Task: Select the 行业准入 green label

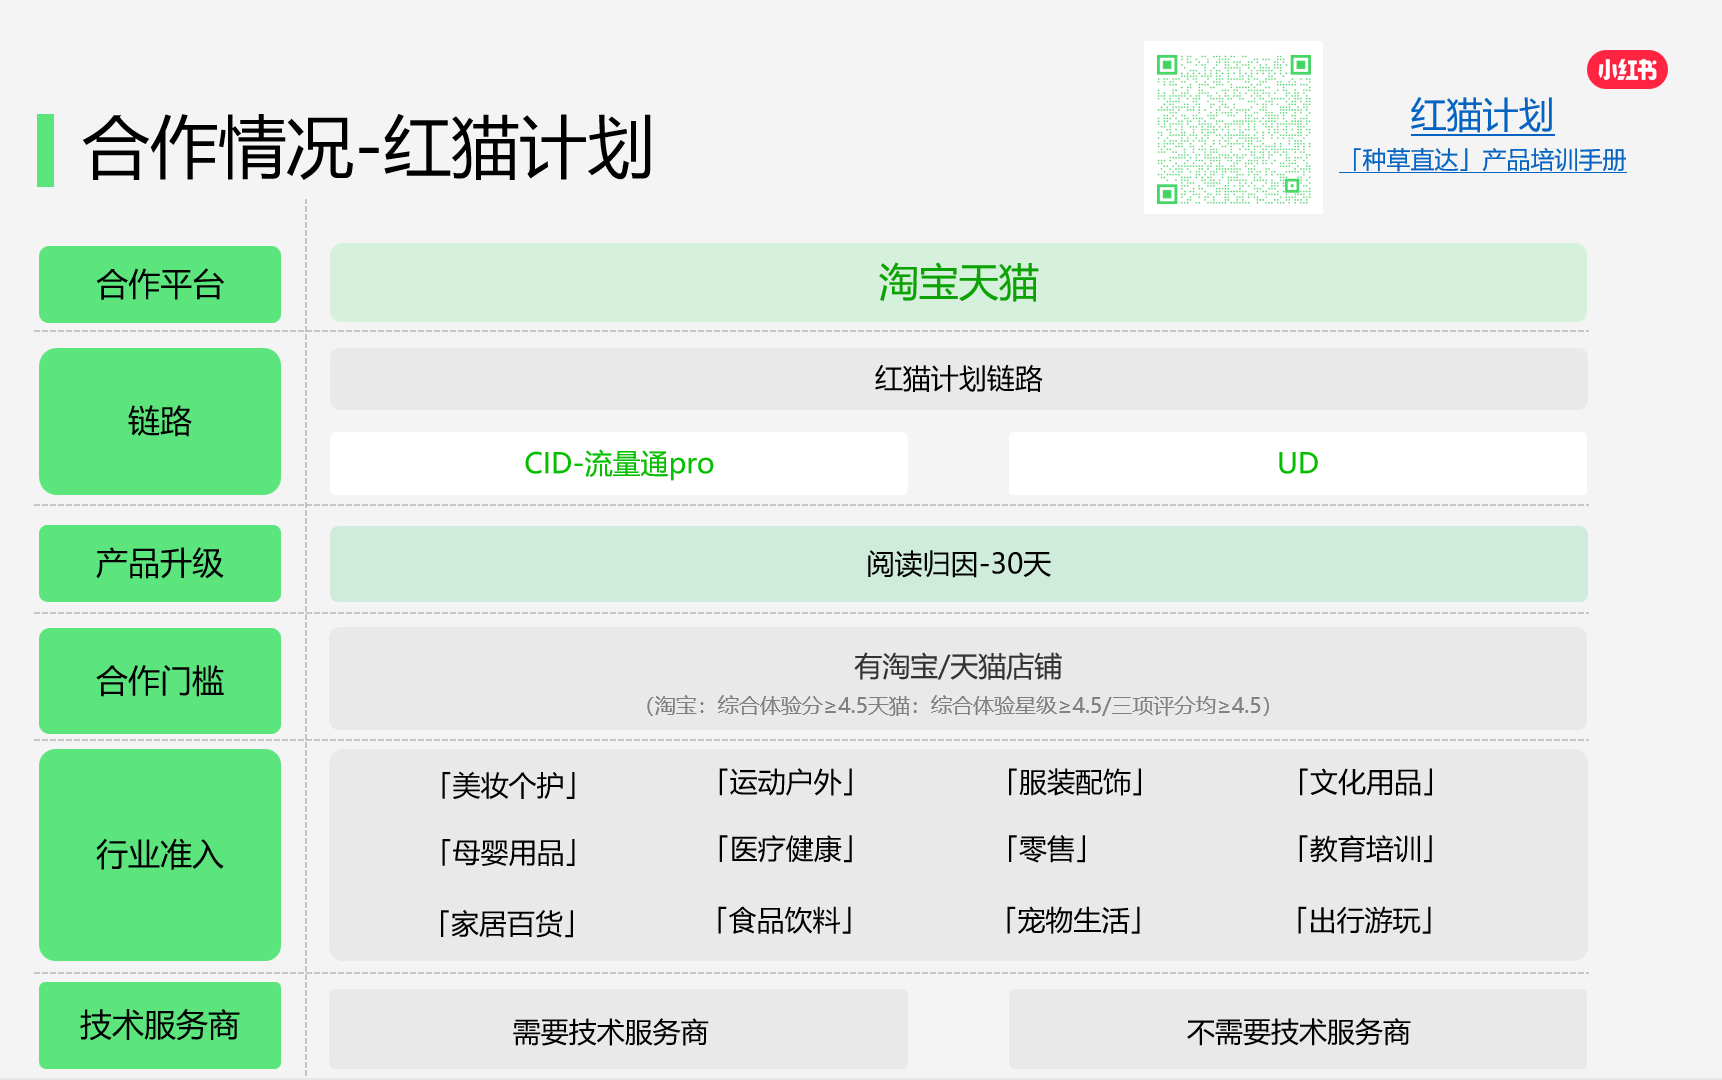Action: point(160,855)
